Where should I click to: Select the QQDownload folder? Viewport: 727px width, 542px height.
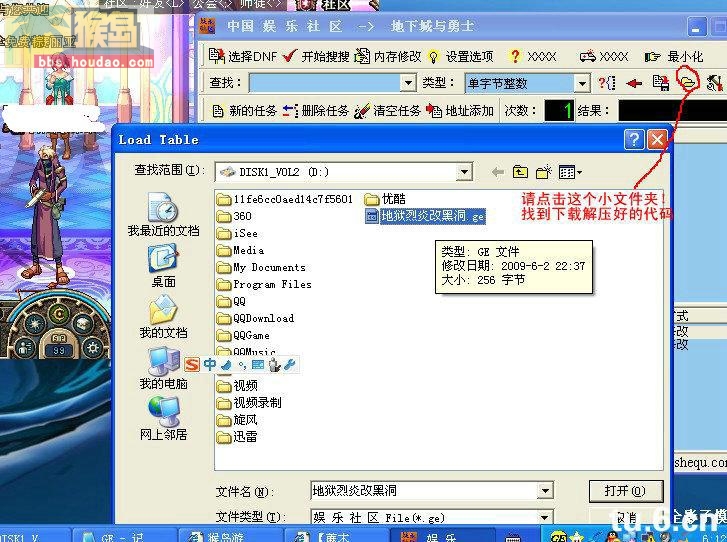(255, 319)
